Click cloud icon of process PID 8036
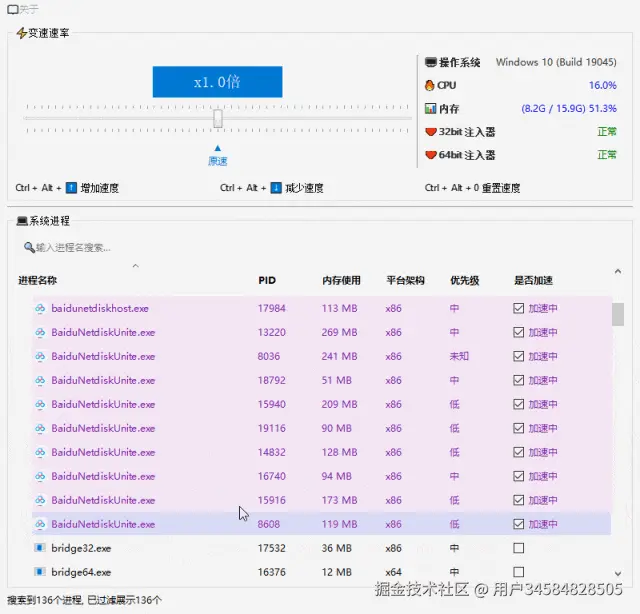This screenshot has height=614, width=640. [x=40, y=356]
